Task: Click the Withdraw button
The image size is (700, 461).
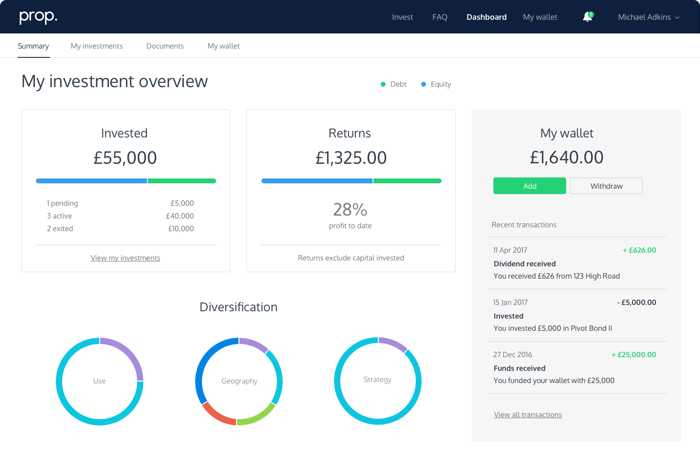Action: click(x=606, y=186)
